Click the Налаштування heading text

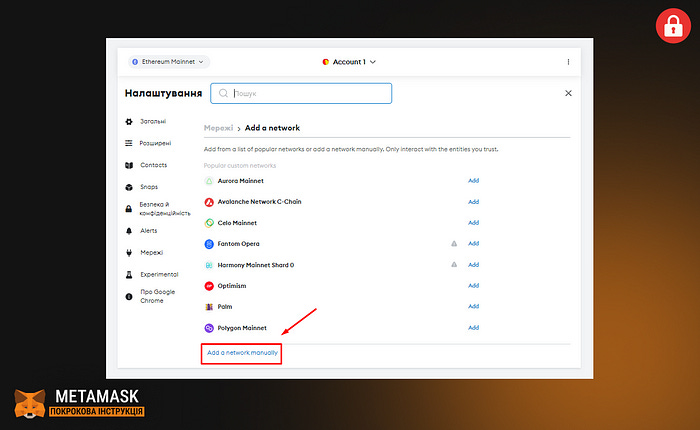(x=163, y=93)
